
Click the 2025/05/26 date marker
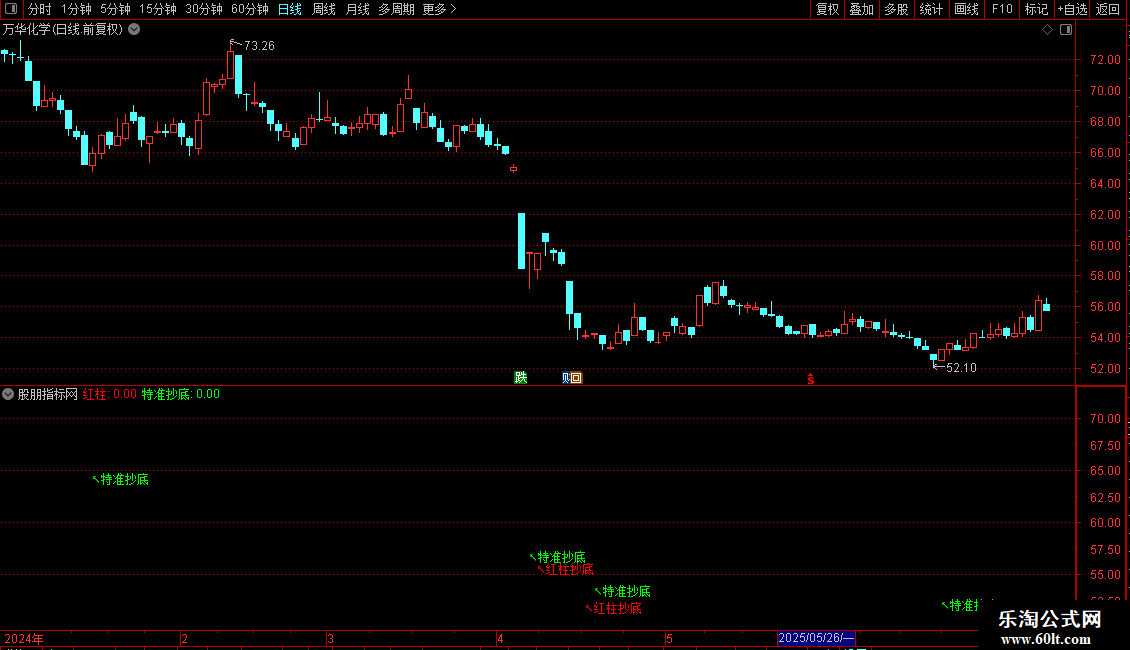[x=816, y=638]
